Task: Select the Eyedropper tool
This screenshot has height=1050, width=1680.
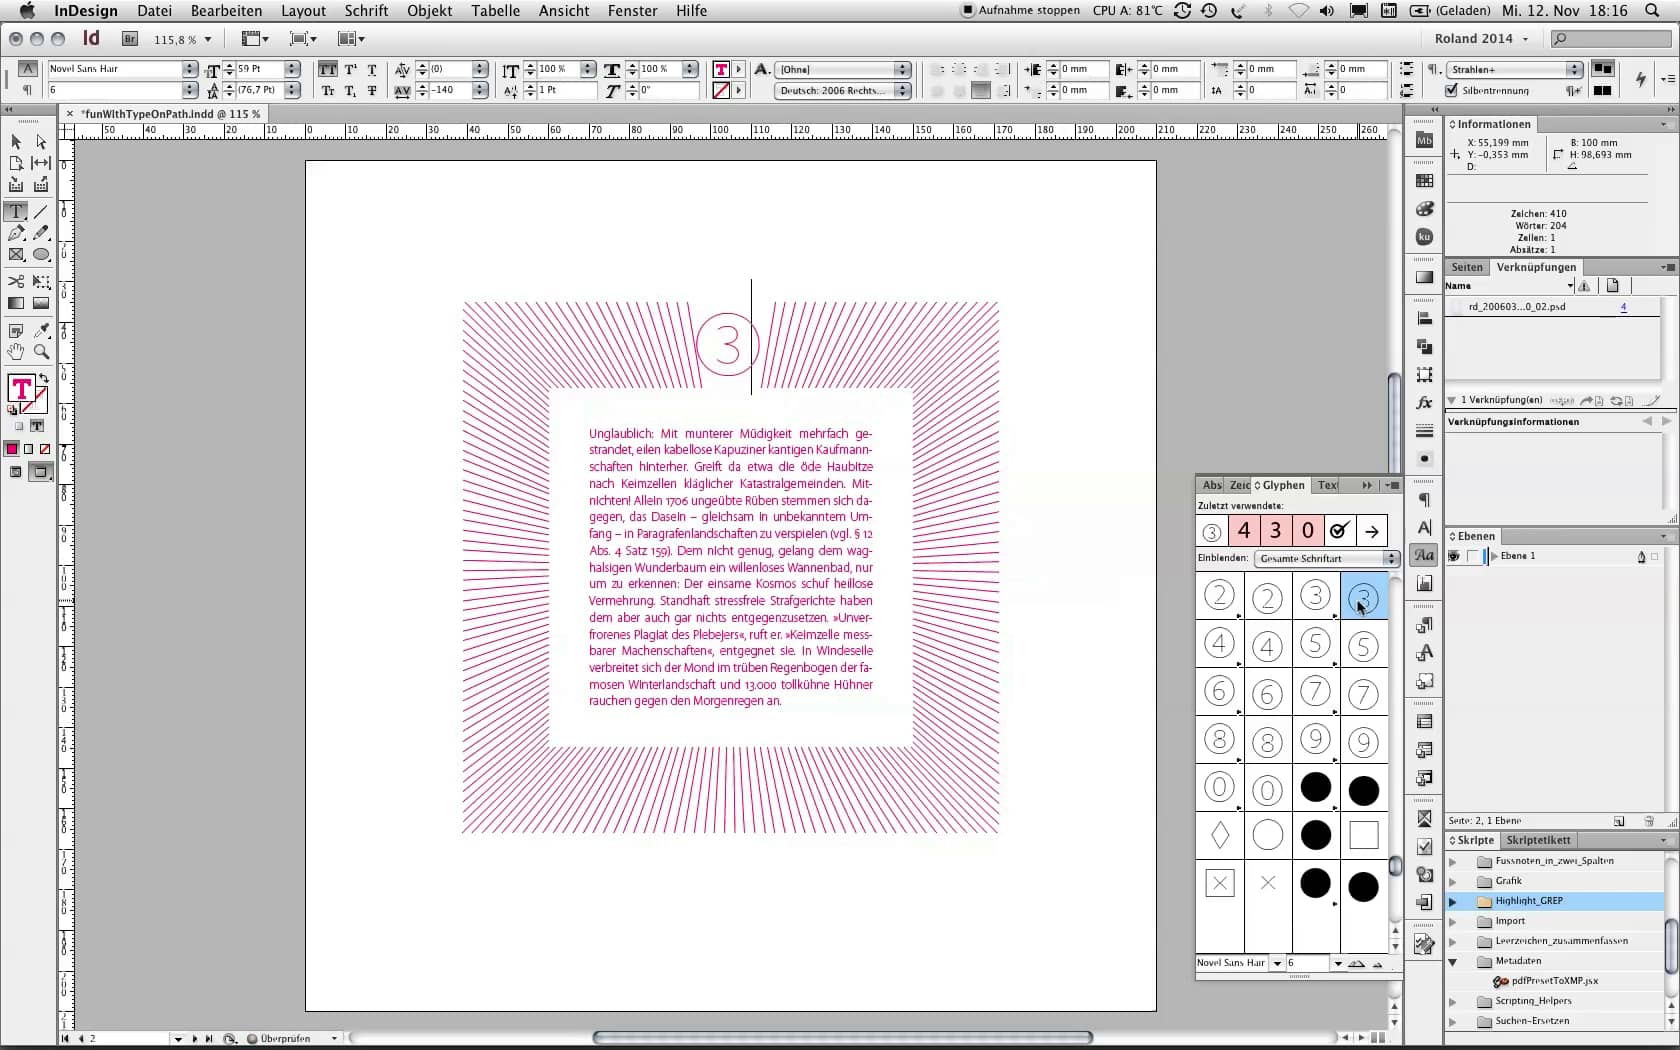Action: click(x=41, y=331)
